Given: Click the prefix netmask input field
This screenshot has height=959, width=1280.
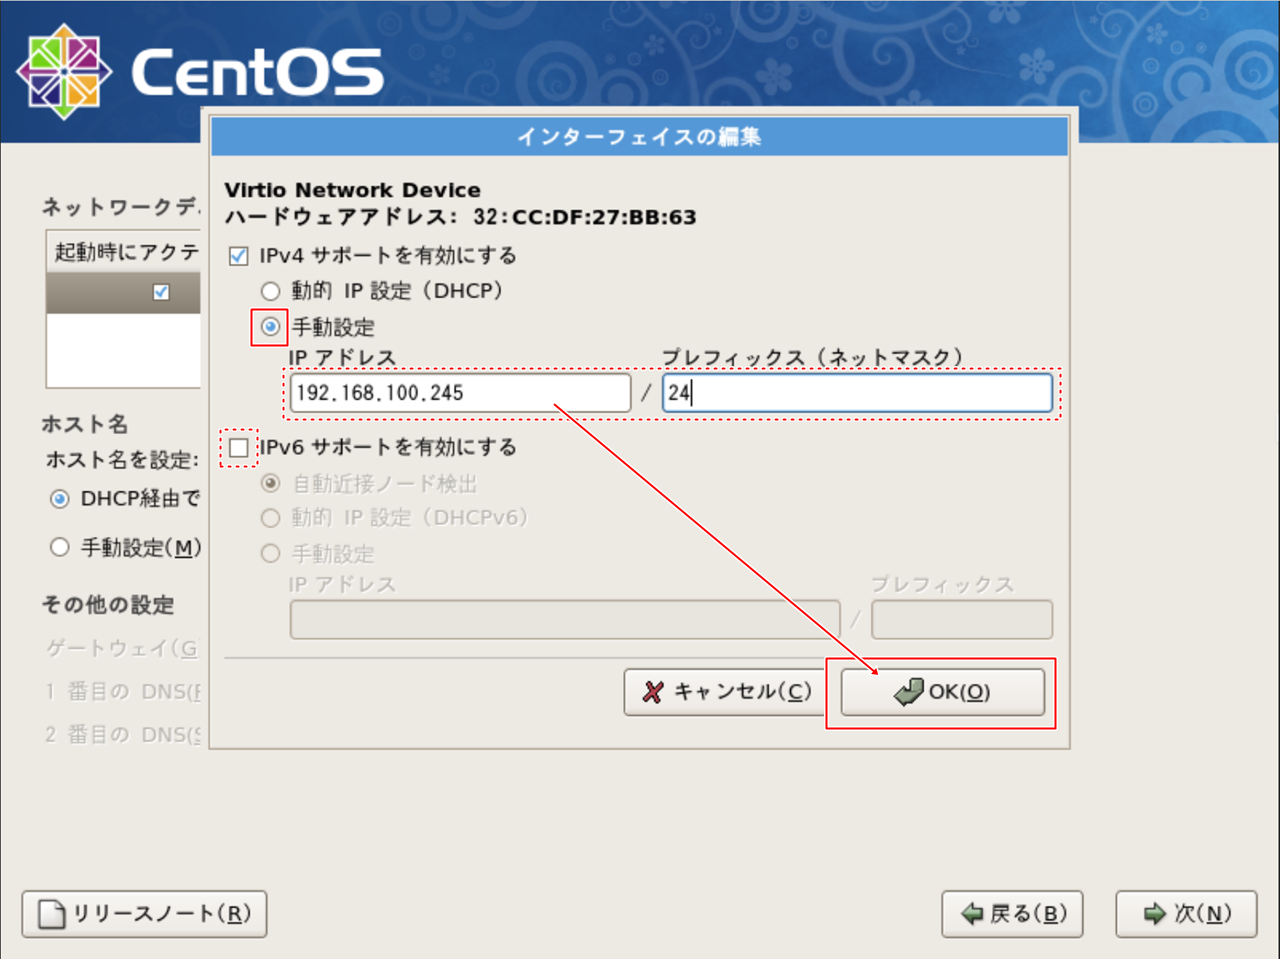Looking at the screenshot, I should [x=857, y=393].
